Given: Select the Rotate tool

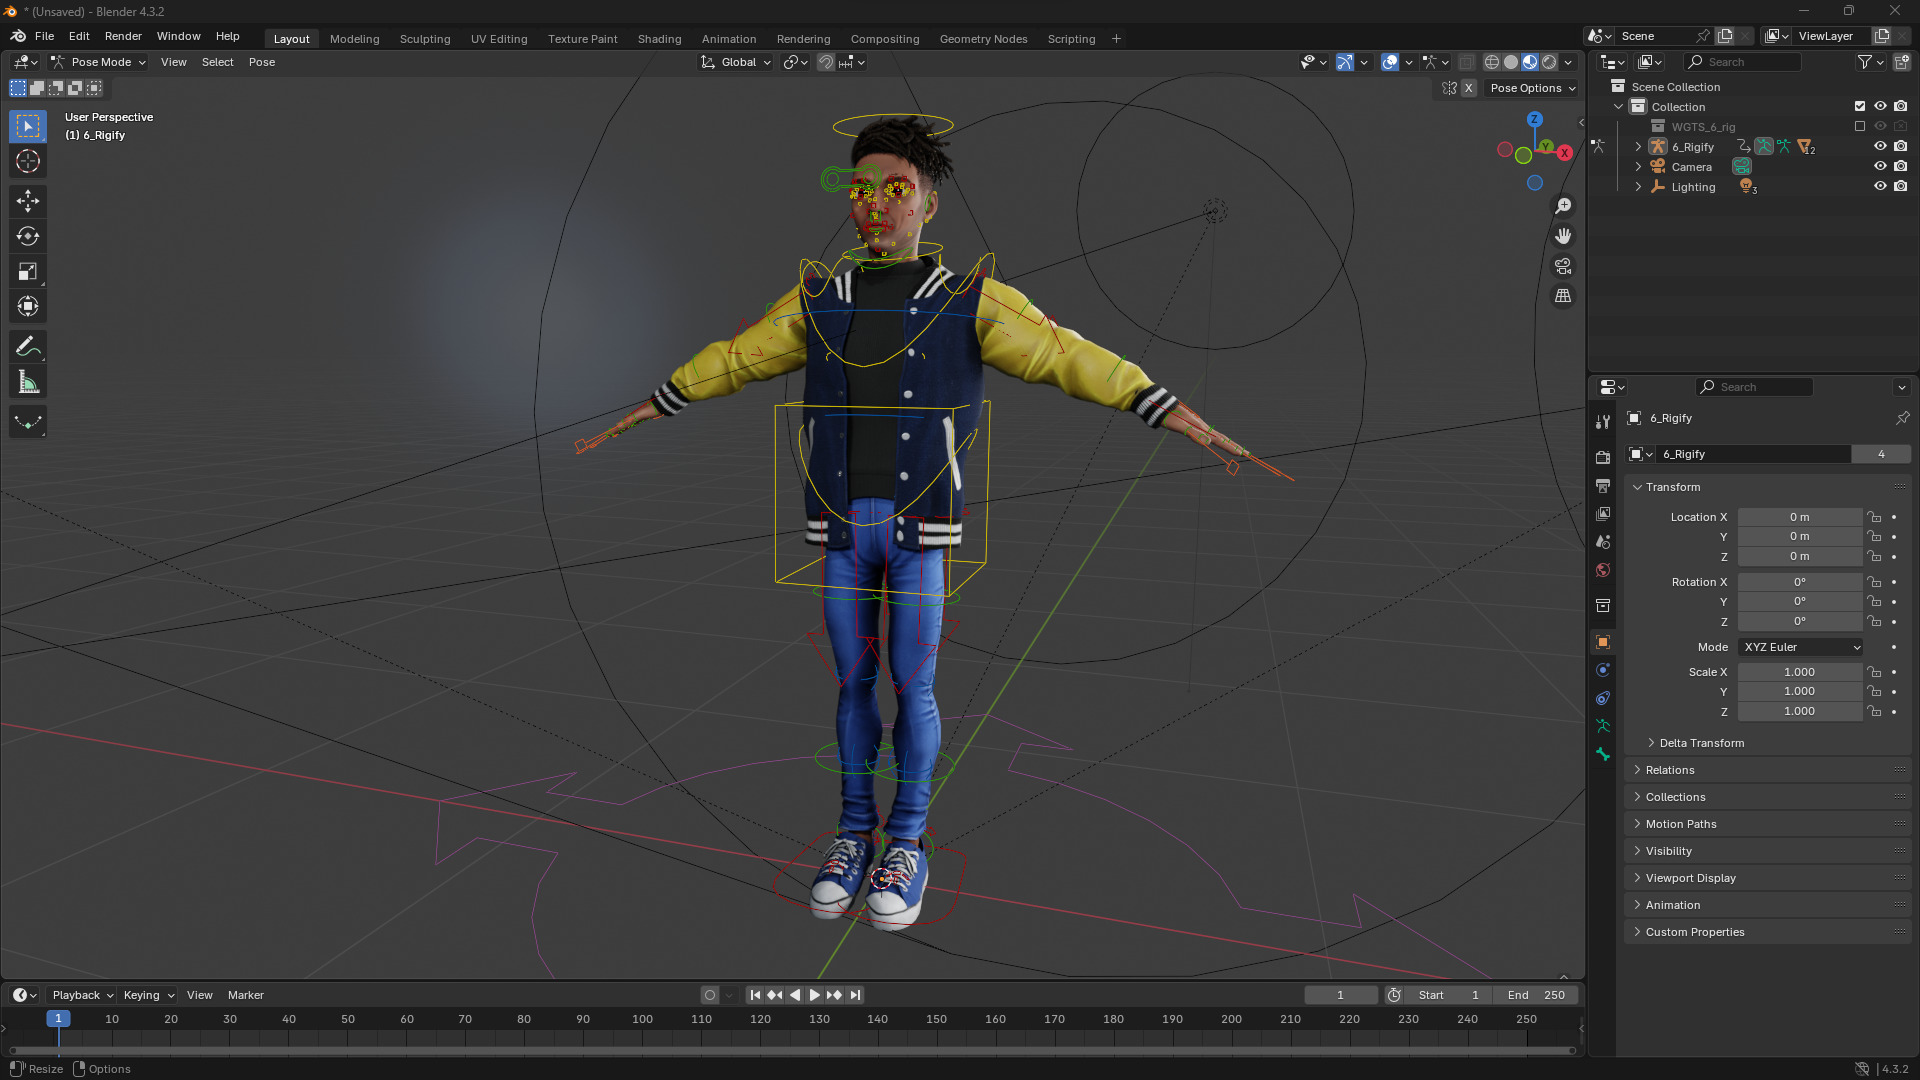Looking at the screenshot, I should coord(28,236).
